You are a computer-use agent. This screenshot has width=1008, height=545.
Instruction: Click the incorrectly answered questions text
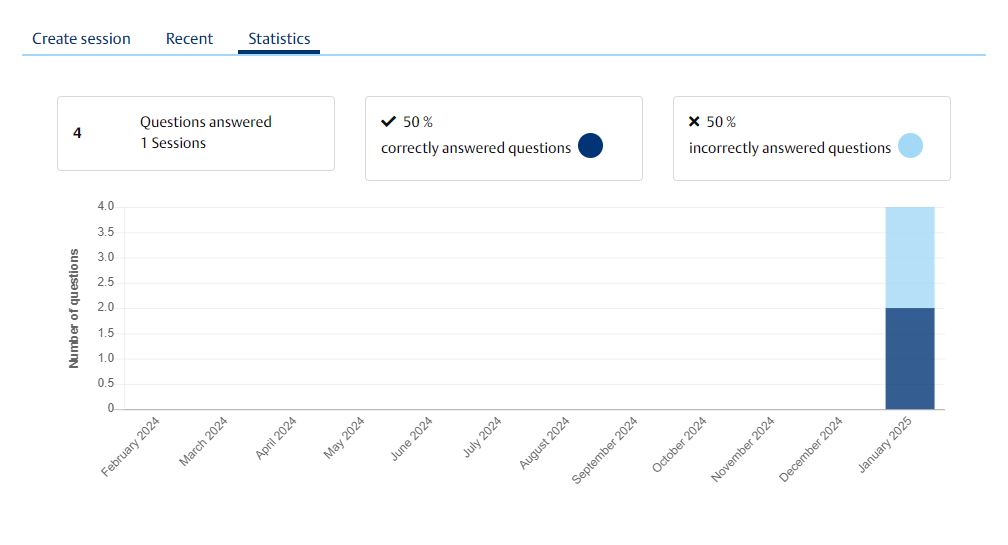[790, 148]
